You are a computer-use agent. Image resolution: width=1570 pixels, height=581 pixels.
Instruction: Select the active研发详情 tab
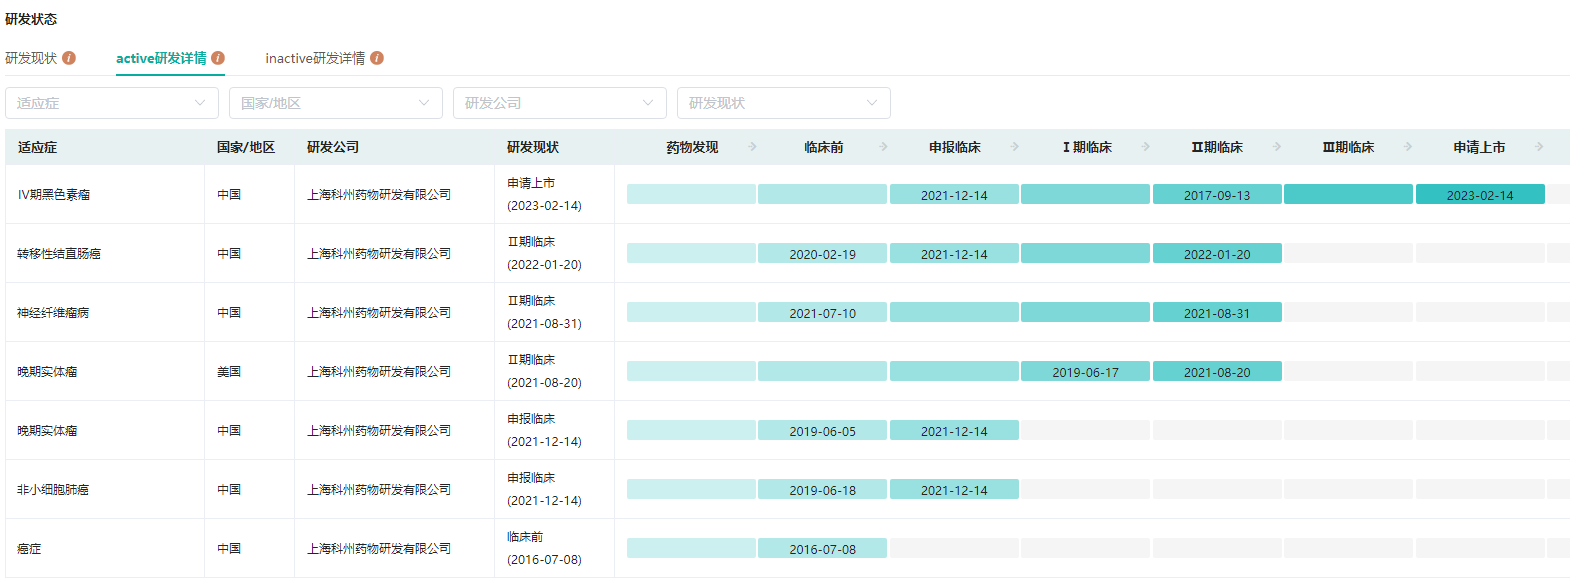tap(161, 58)
